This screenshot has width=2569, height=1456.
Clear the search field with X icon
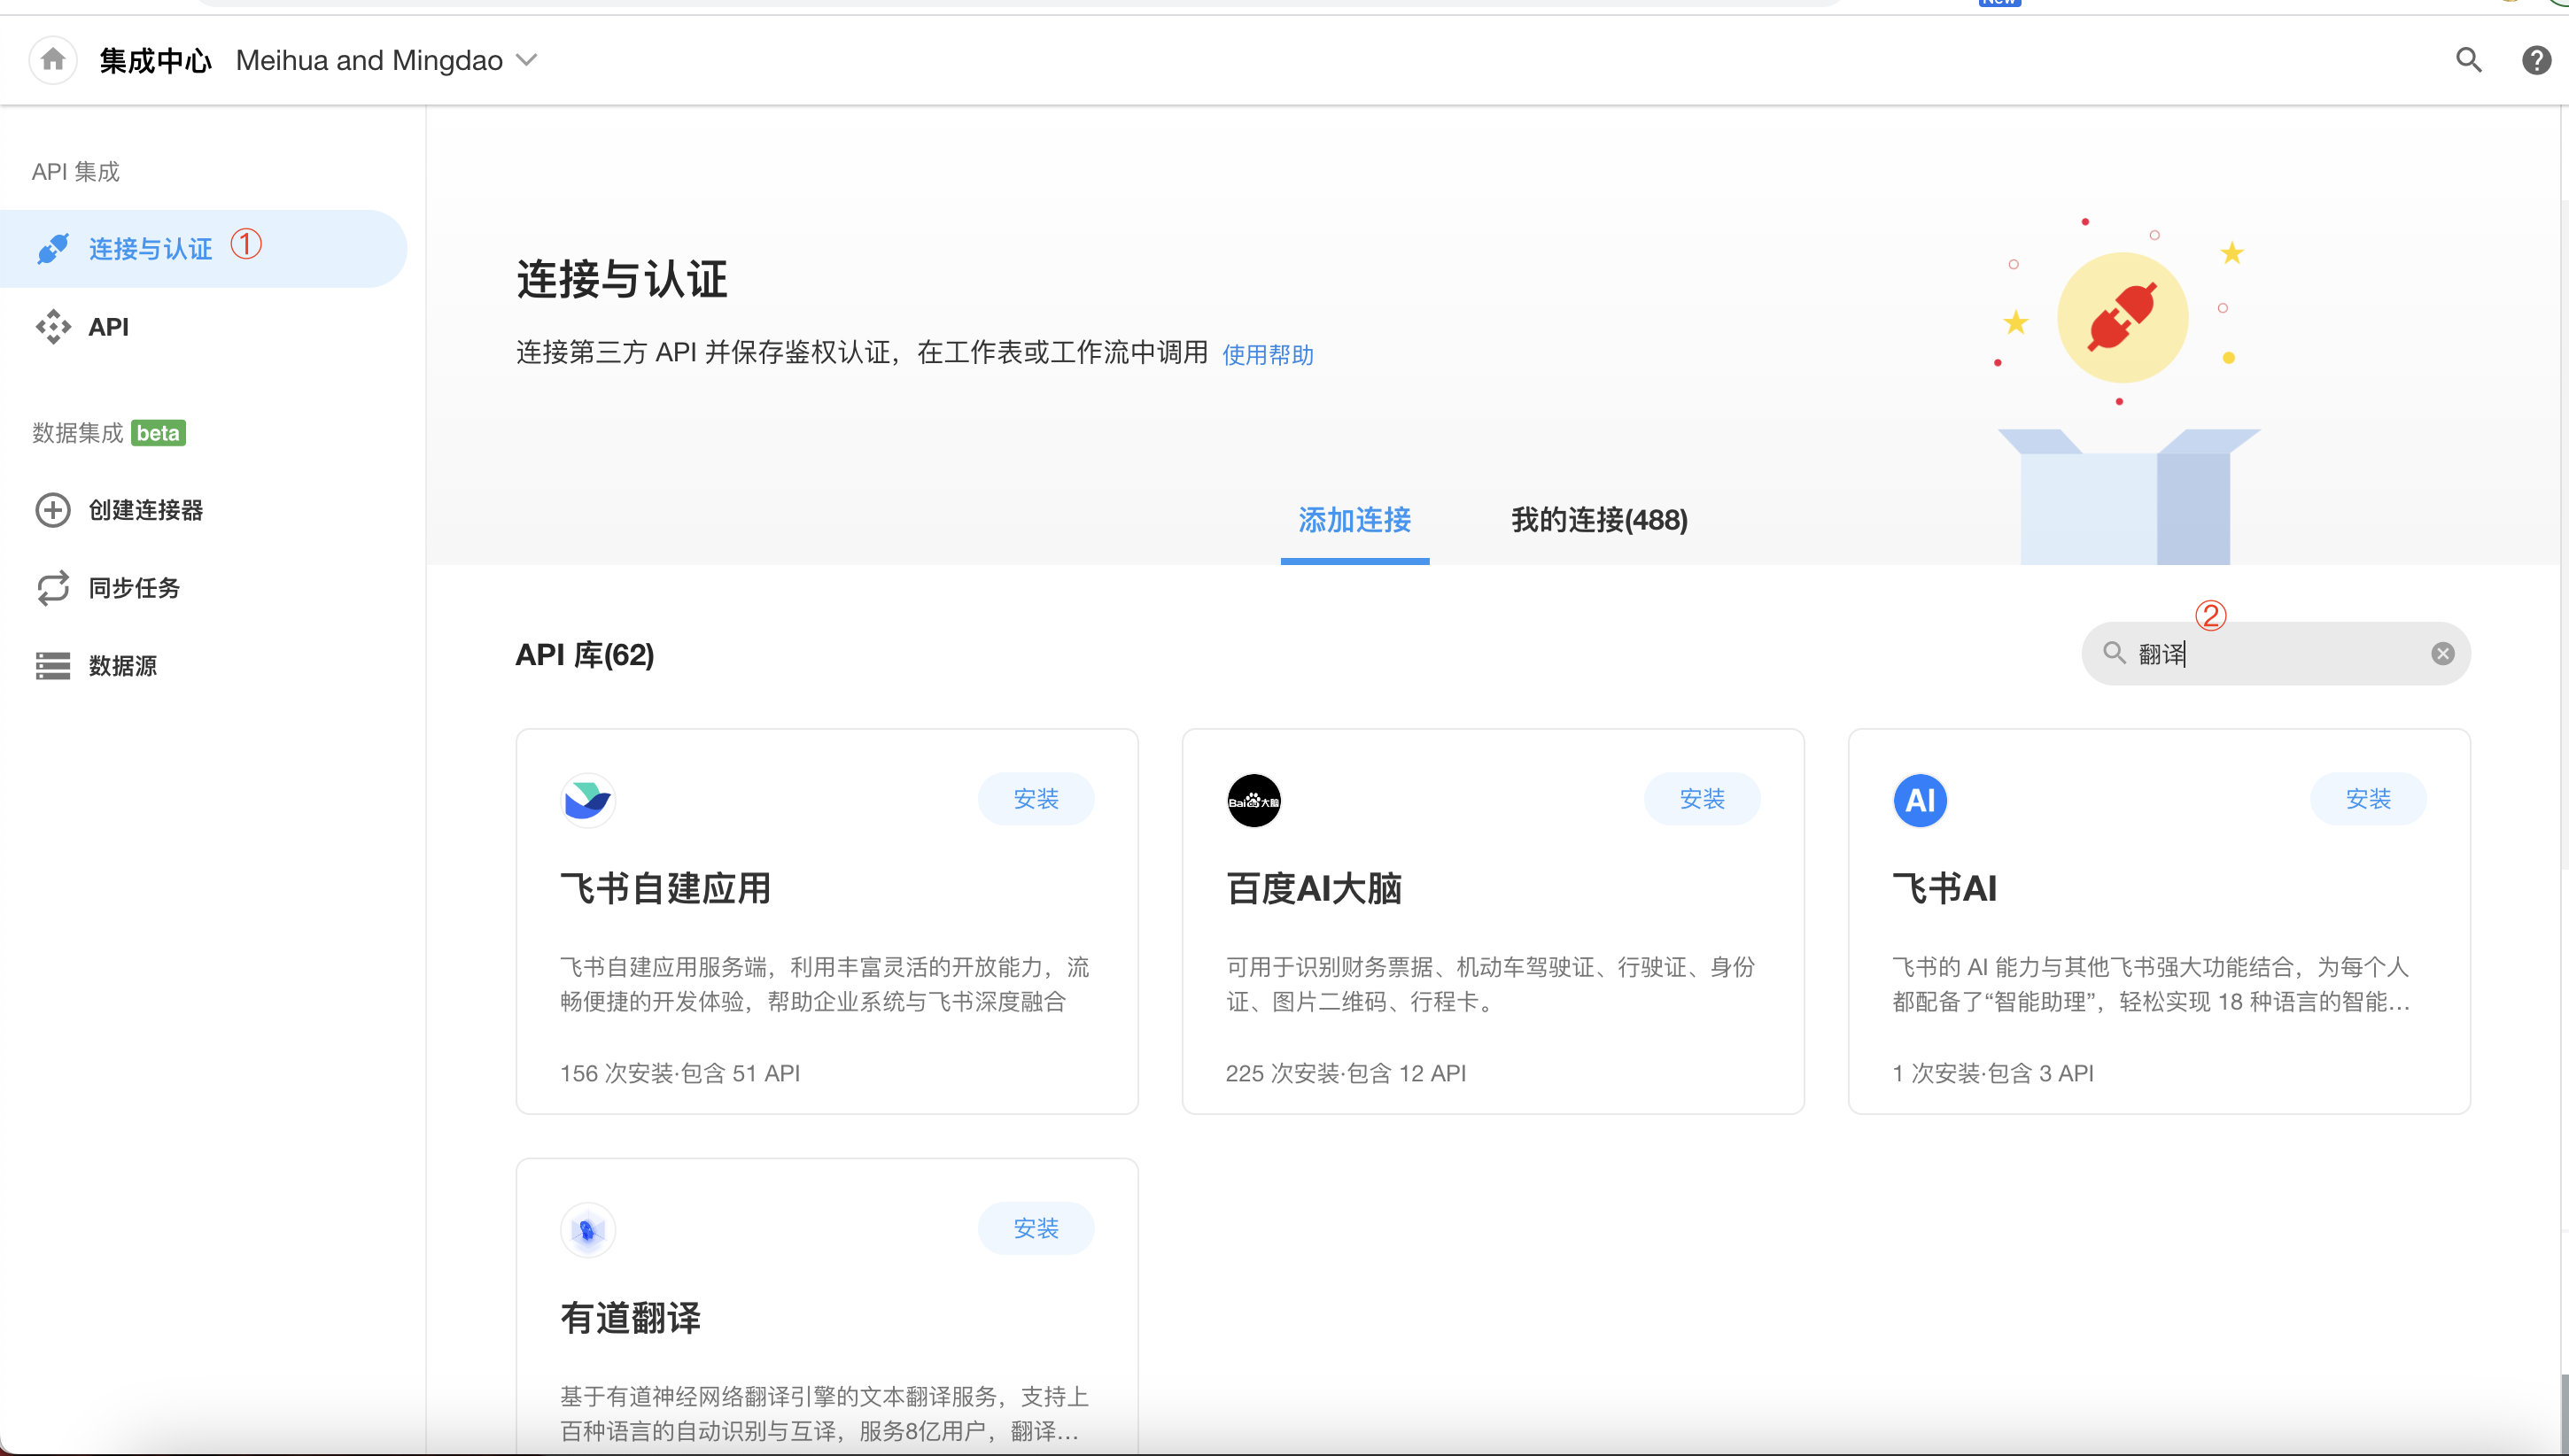click(2442, 653)
